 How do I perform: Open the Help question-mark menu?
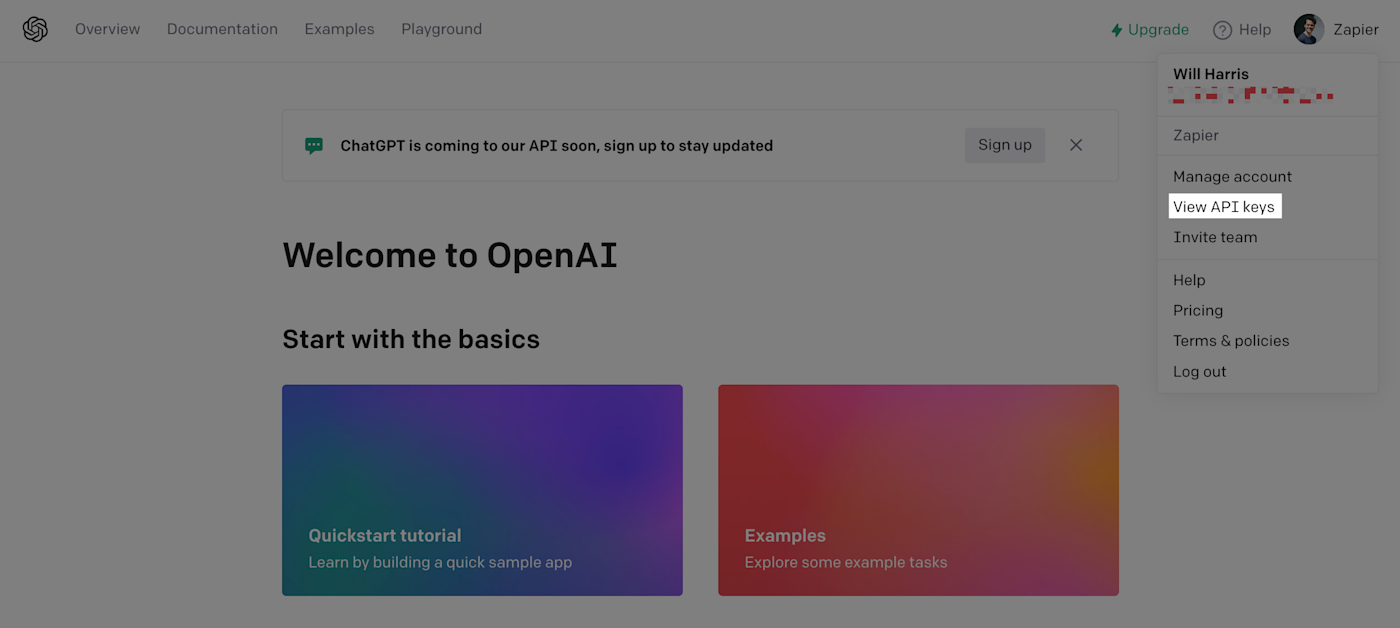tap(1242, 30)
